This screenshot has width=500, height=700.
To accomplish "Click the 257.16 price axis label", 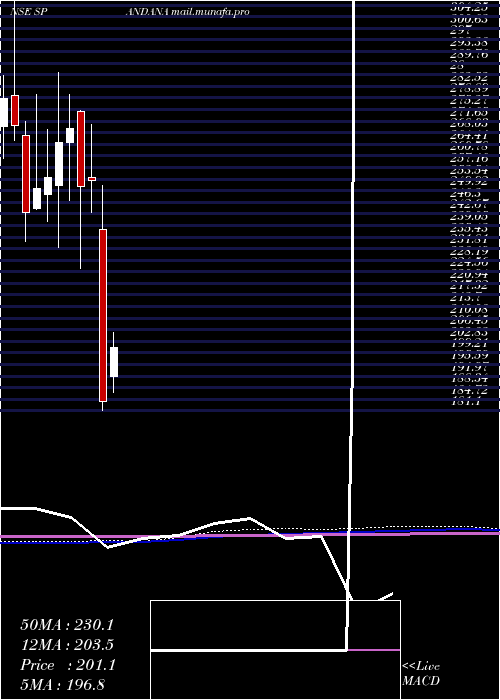I will pyautogui.click(x=469, y=159).
